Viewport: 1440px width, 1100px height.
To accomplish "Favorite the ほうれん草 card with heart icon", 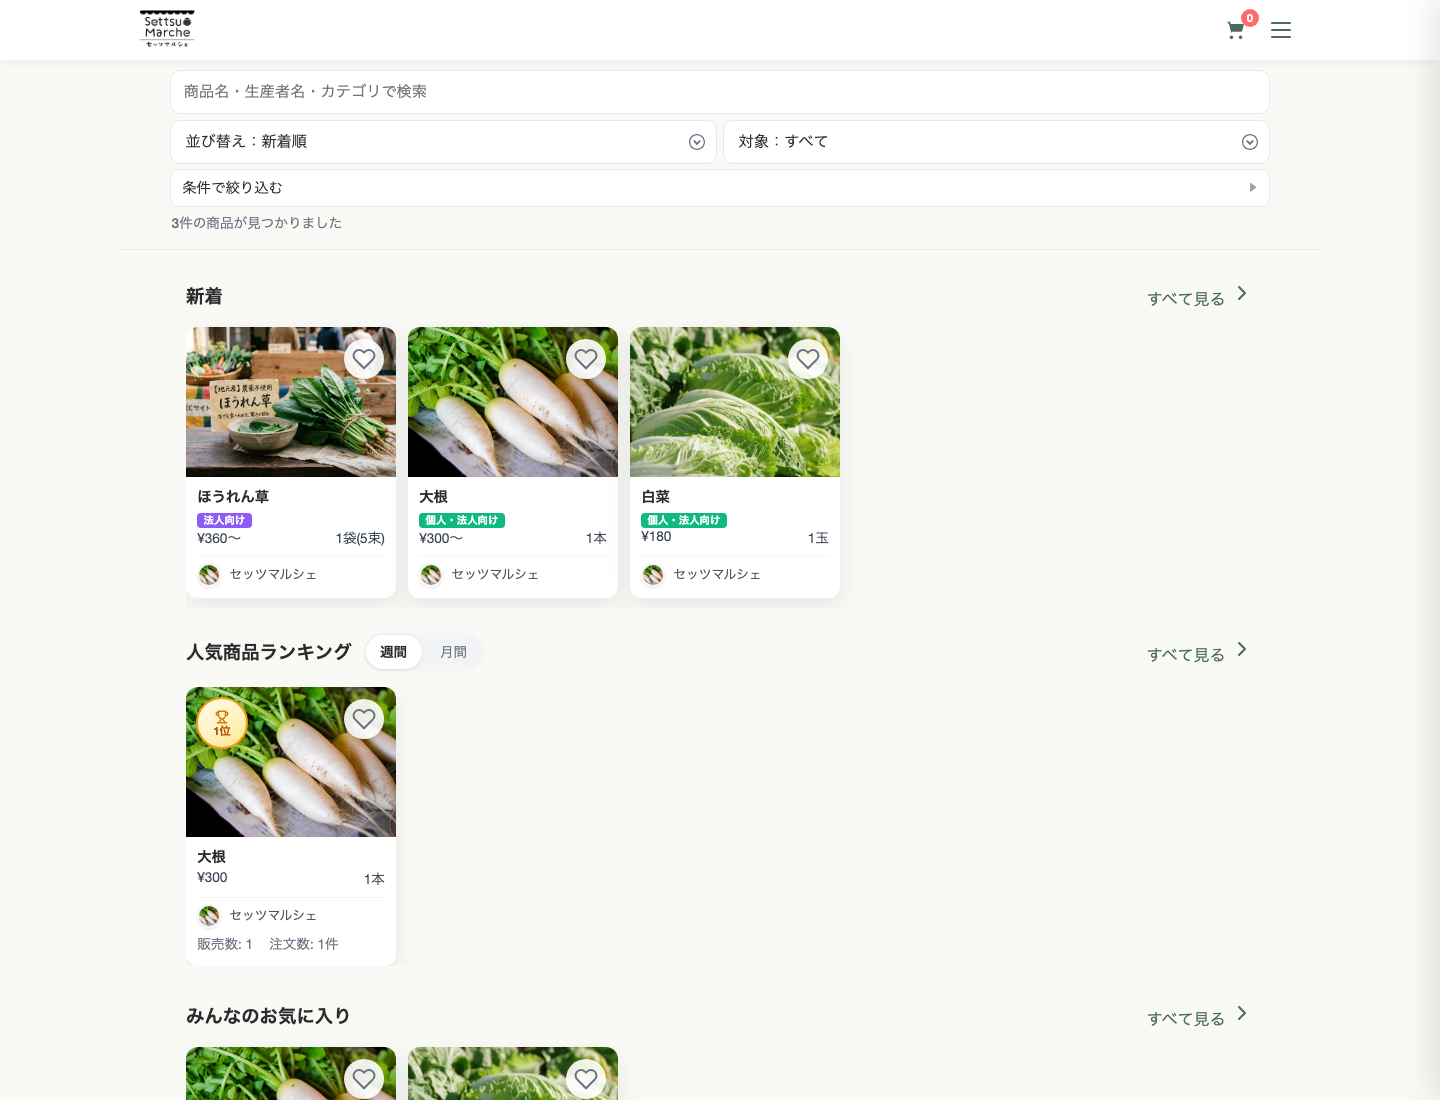I will (364, 359).
